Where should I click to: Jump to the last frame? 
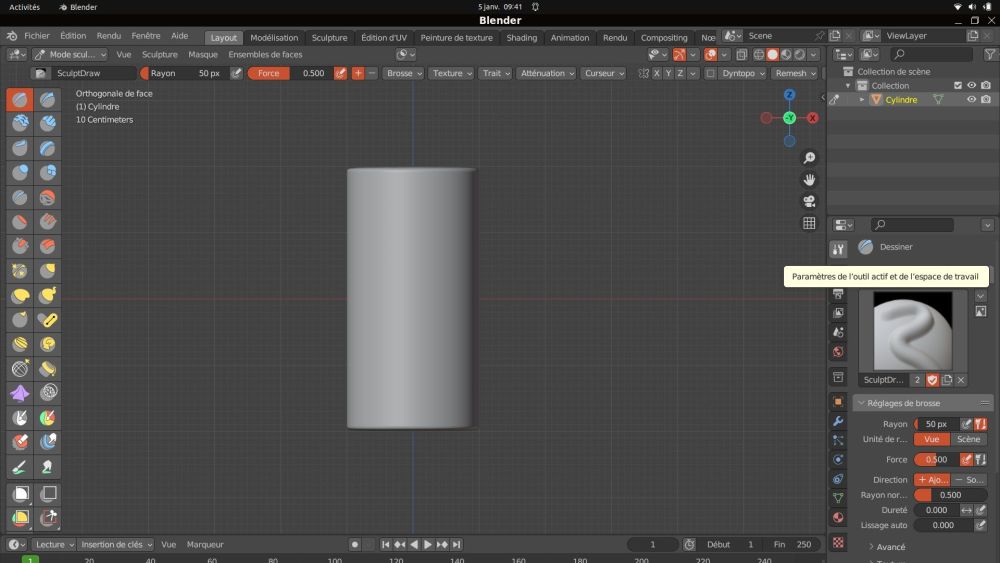pyautogui.click(x=457, y=545)
